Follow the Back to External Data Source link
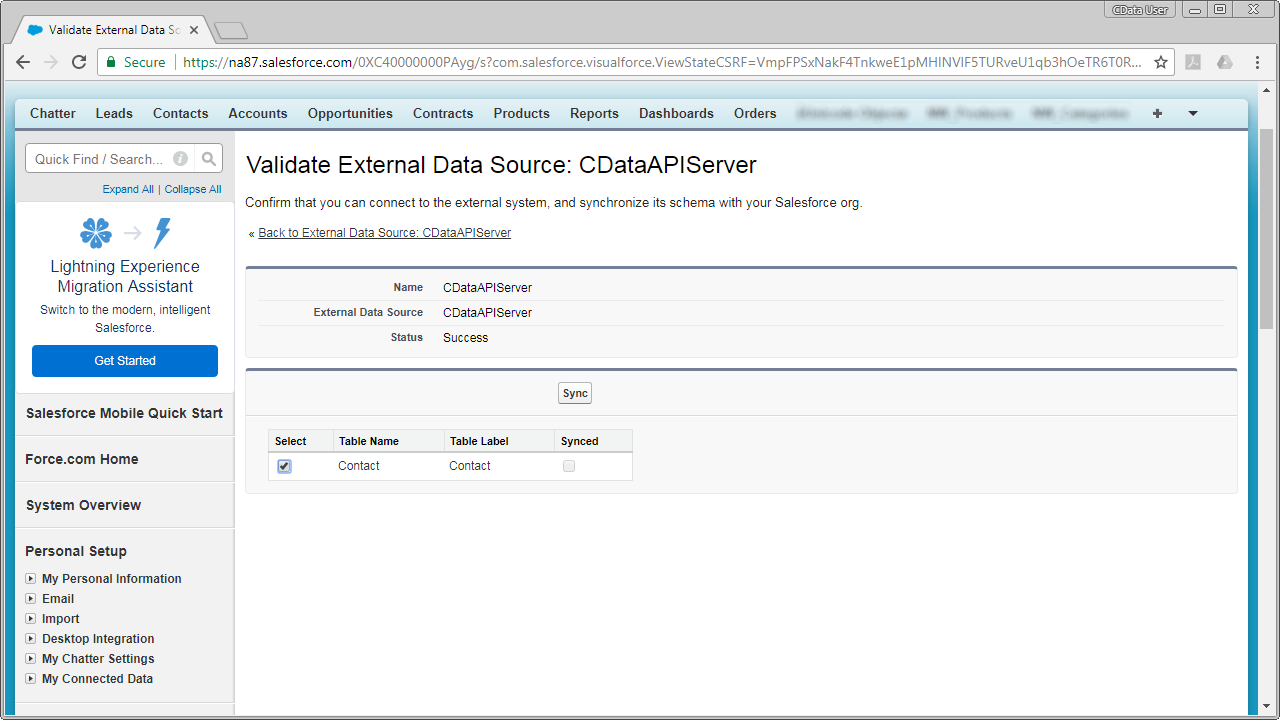The height and width of the screenshot is (720, 1280). coord(384,232)
